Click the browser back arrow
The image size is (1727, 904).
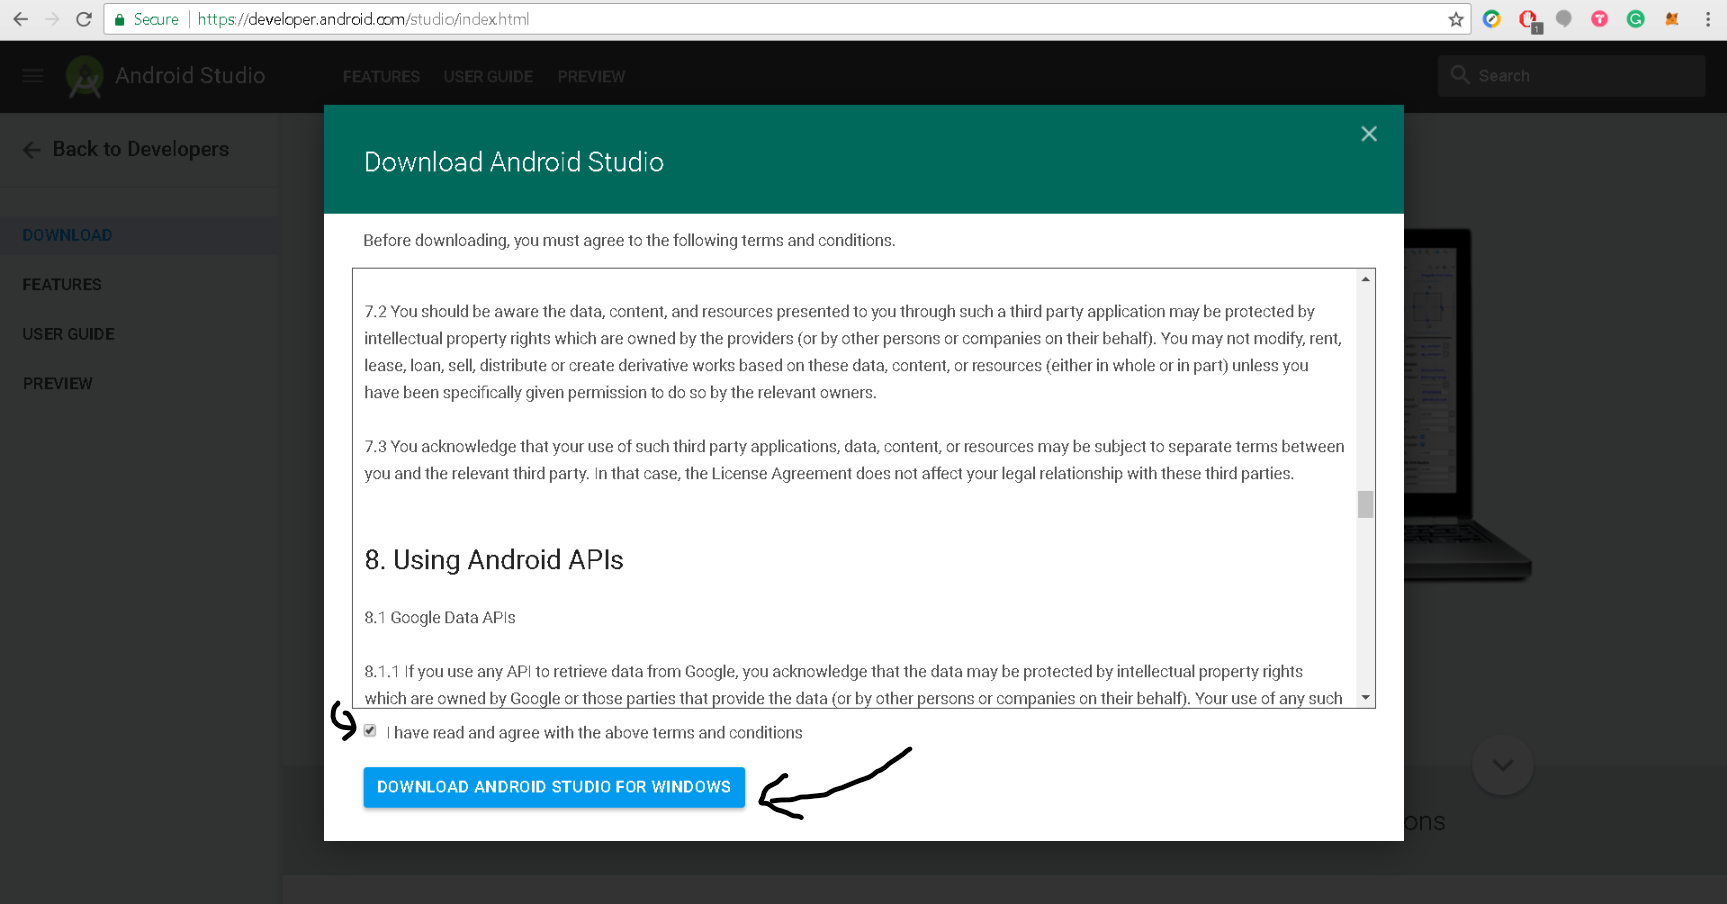[x=20, y=19]
